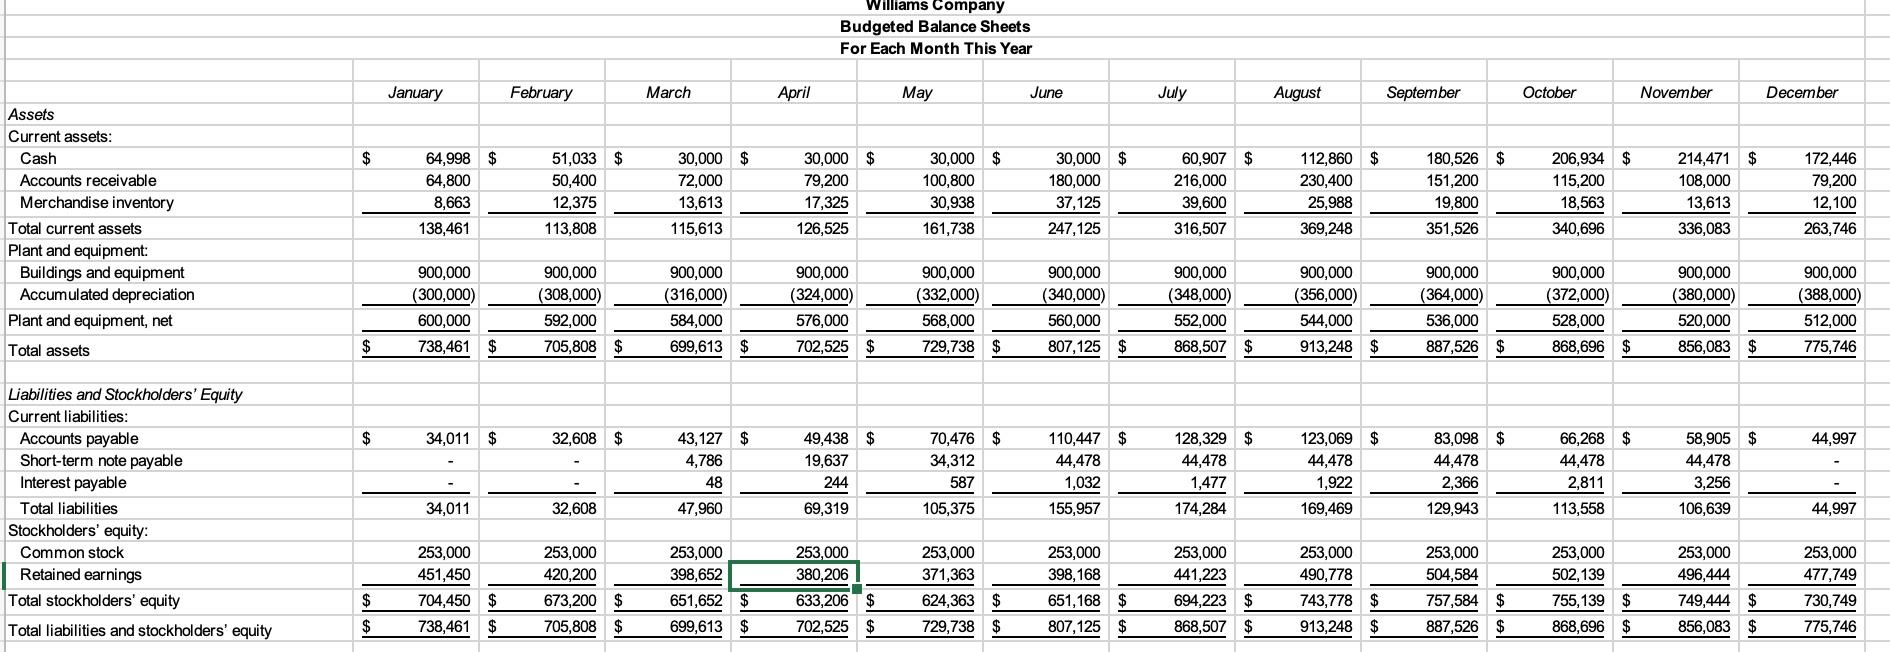Screen dimensions: 1890x652
Task: Click the 'Plant and equipment:' label
Action: click(x=78, y=250)
